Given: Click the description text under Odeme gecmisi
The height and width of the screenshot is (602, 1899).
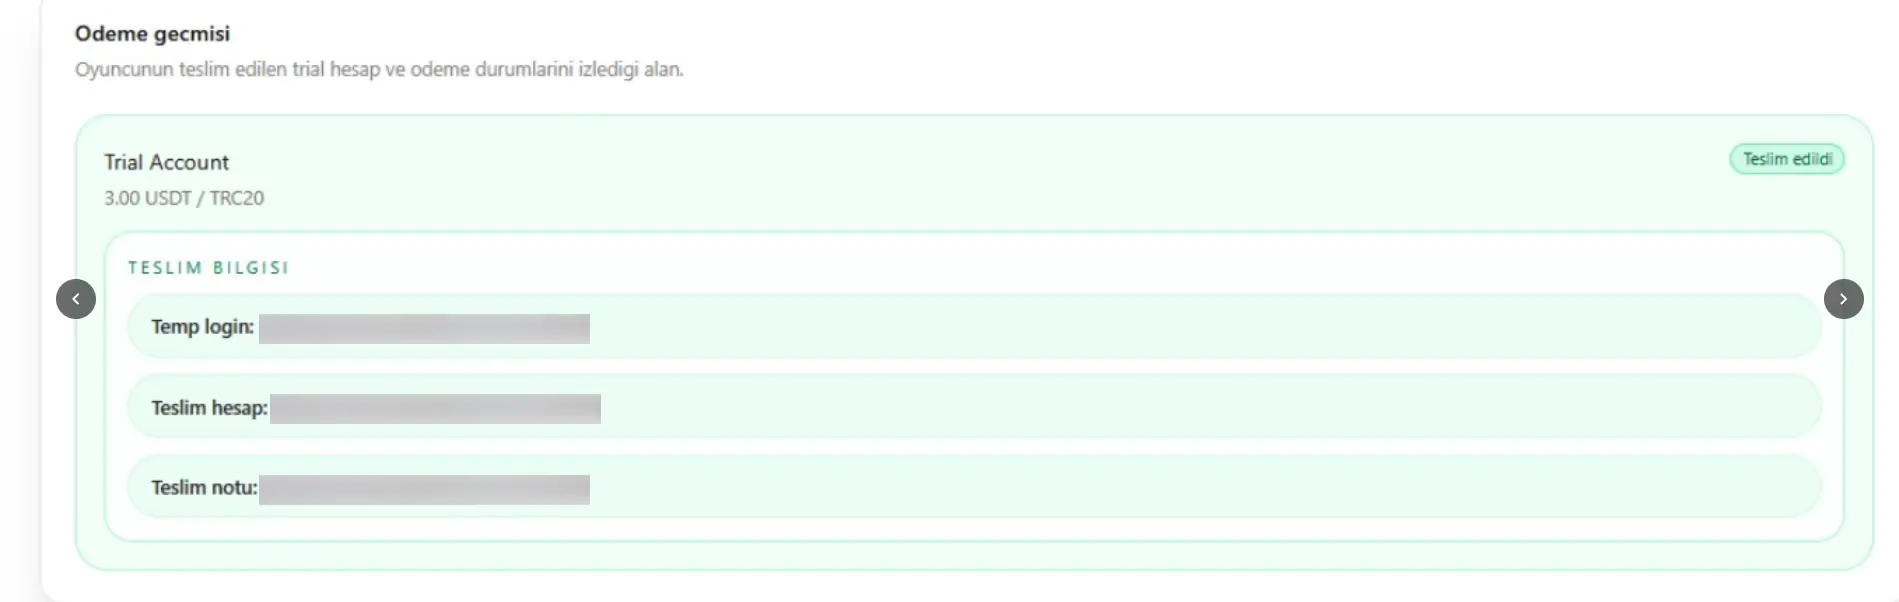Looking at the screenshot, I should (x=379, y=70).
